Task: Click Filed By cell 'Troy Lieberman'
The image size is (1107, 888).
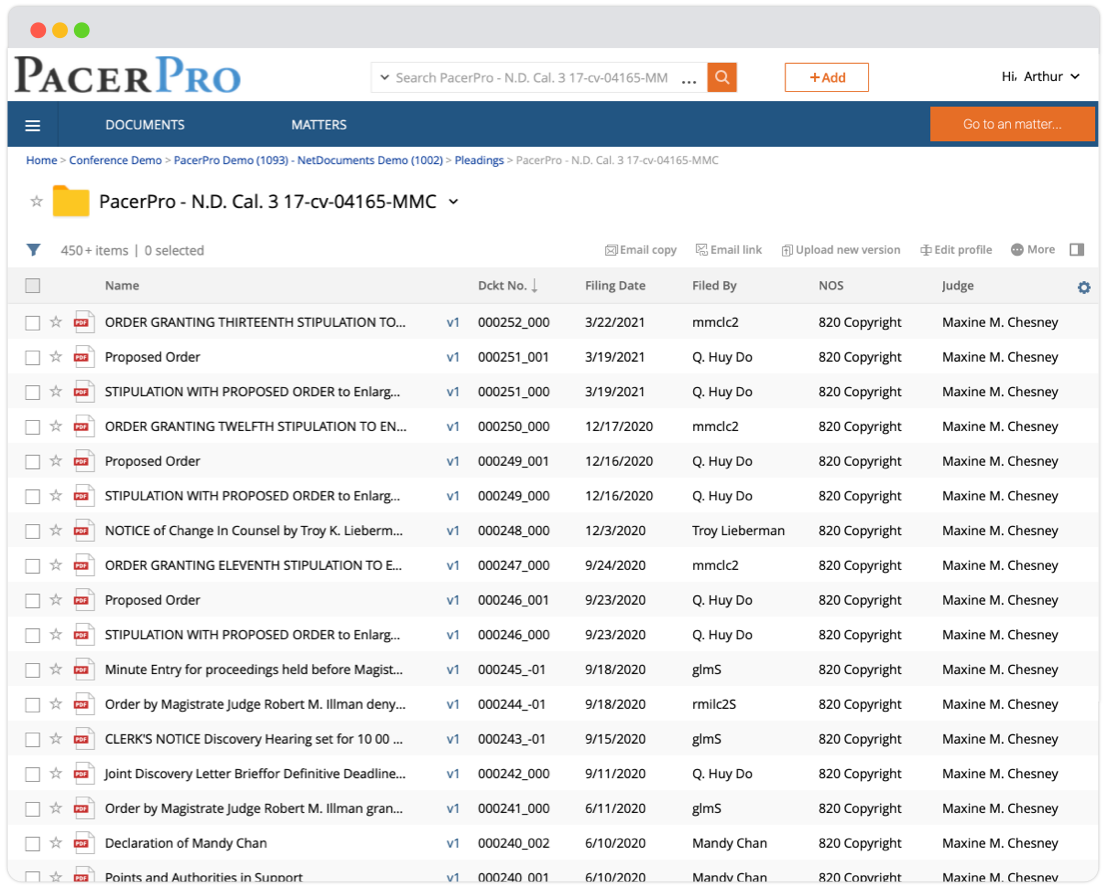Action: pyautogui.click(x=738, y=531)
